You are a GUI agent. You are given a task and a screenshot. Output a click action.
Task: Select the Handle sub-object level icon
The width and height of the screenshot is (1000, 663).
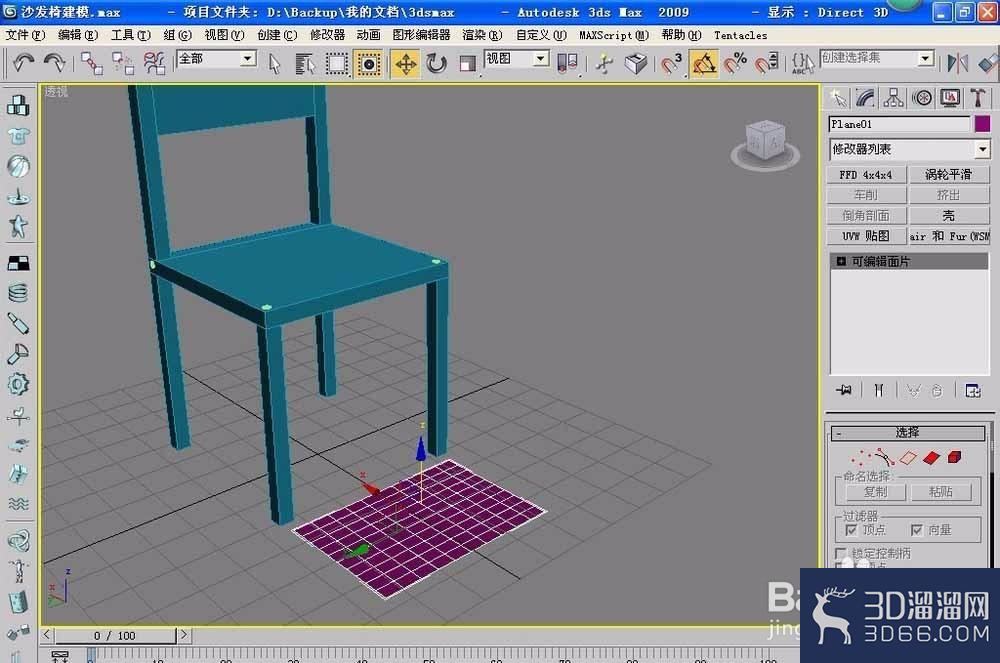pyautogui.click(x=885, y=457)
